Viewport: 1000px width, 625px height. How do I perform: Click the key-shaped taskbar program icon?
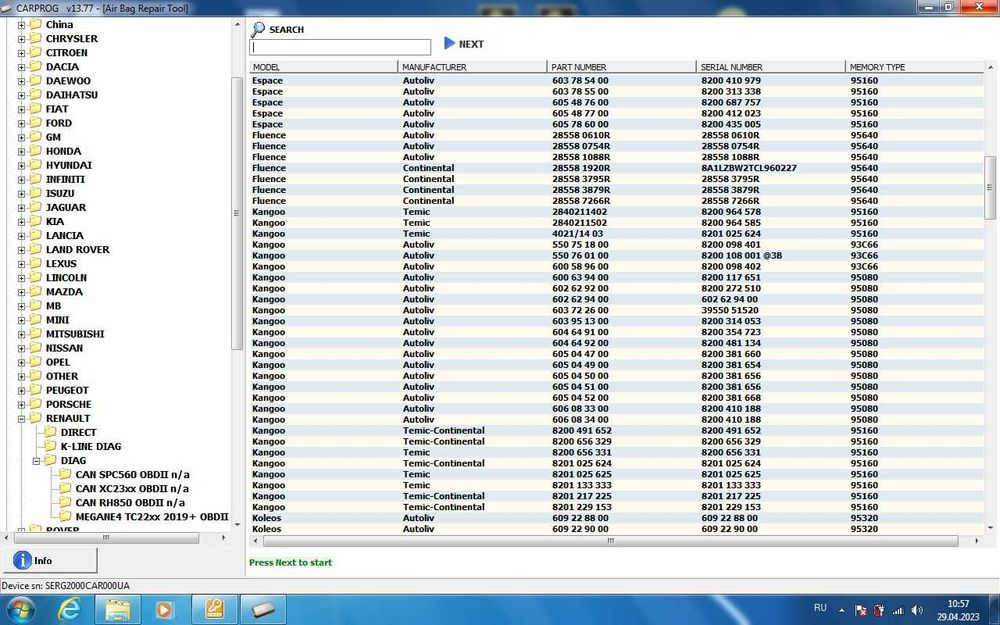point(214,610)
